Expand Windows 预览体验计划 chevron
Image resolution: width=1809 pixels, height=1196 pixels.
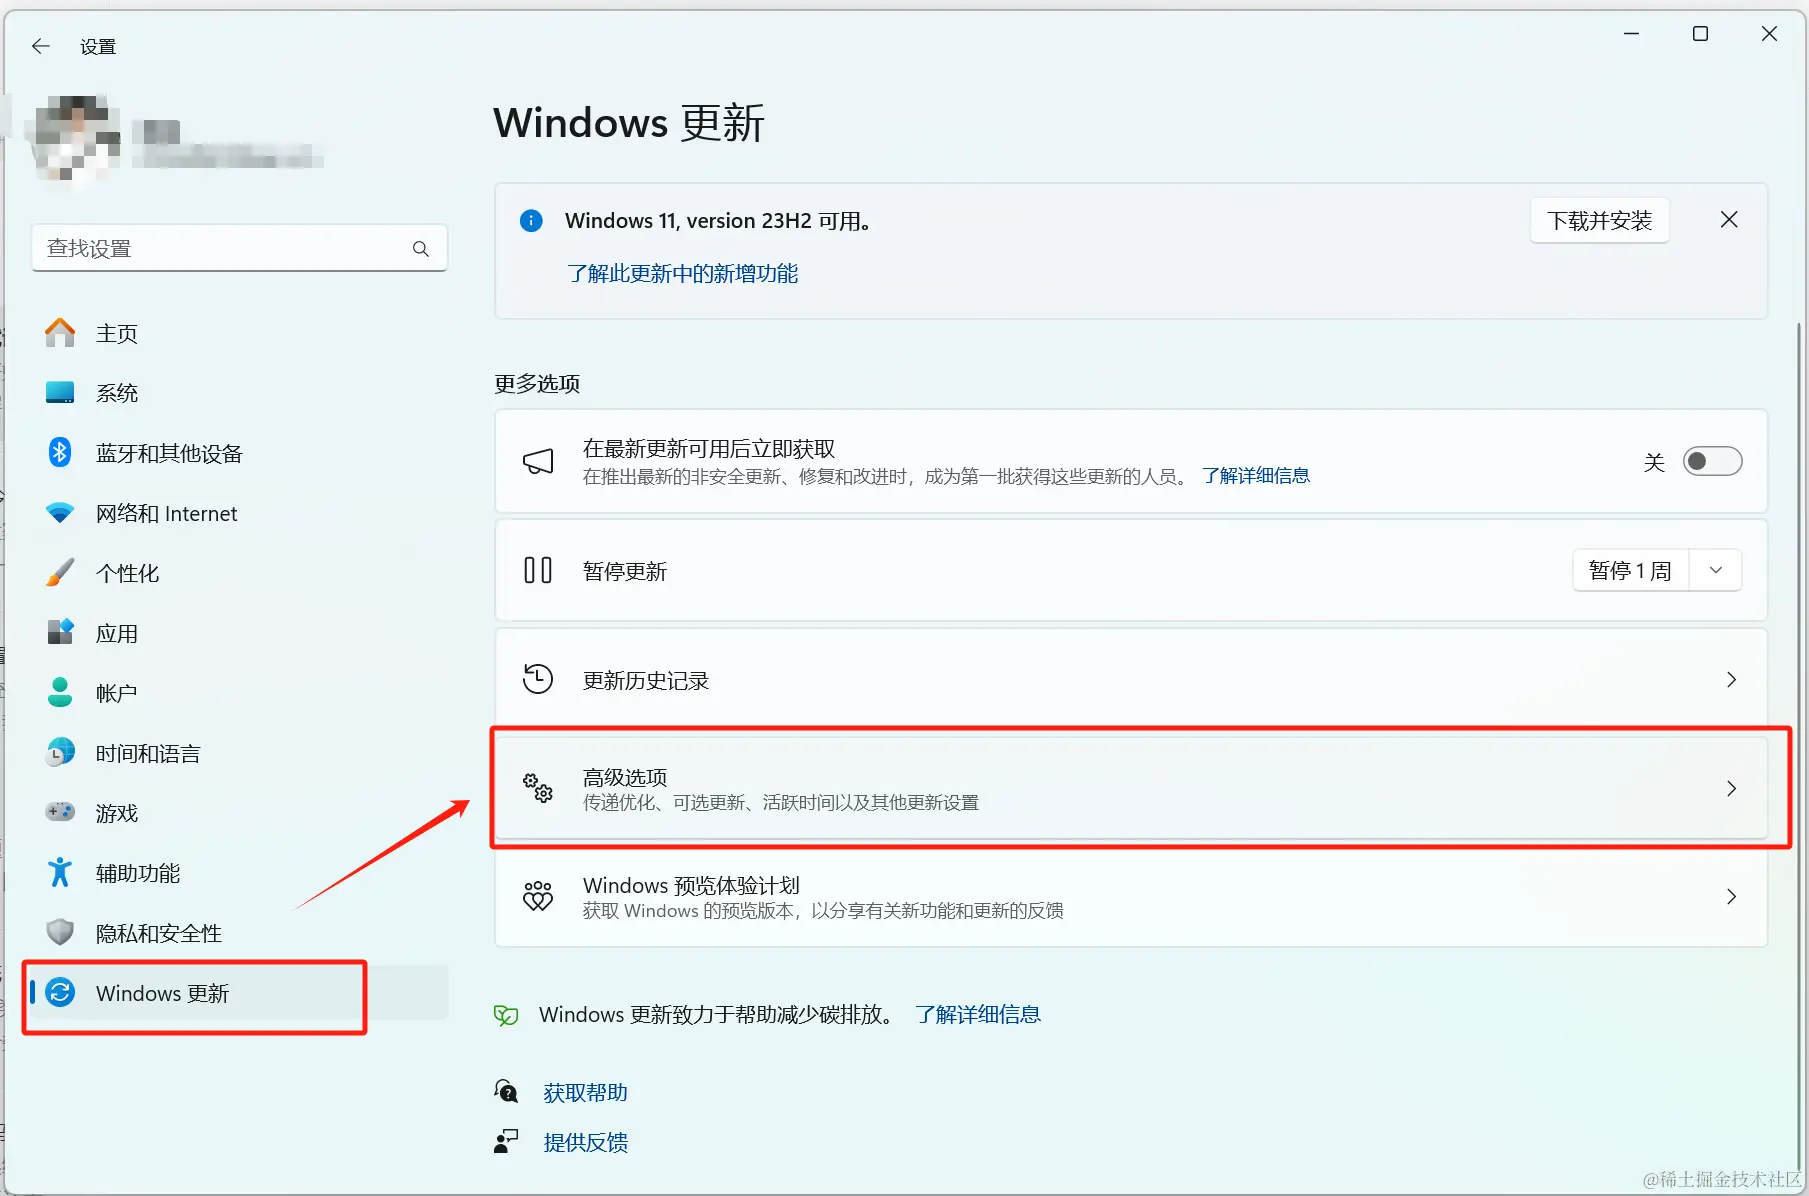[x=1731, y=897]
